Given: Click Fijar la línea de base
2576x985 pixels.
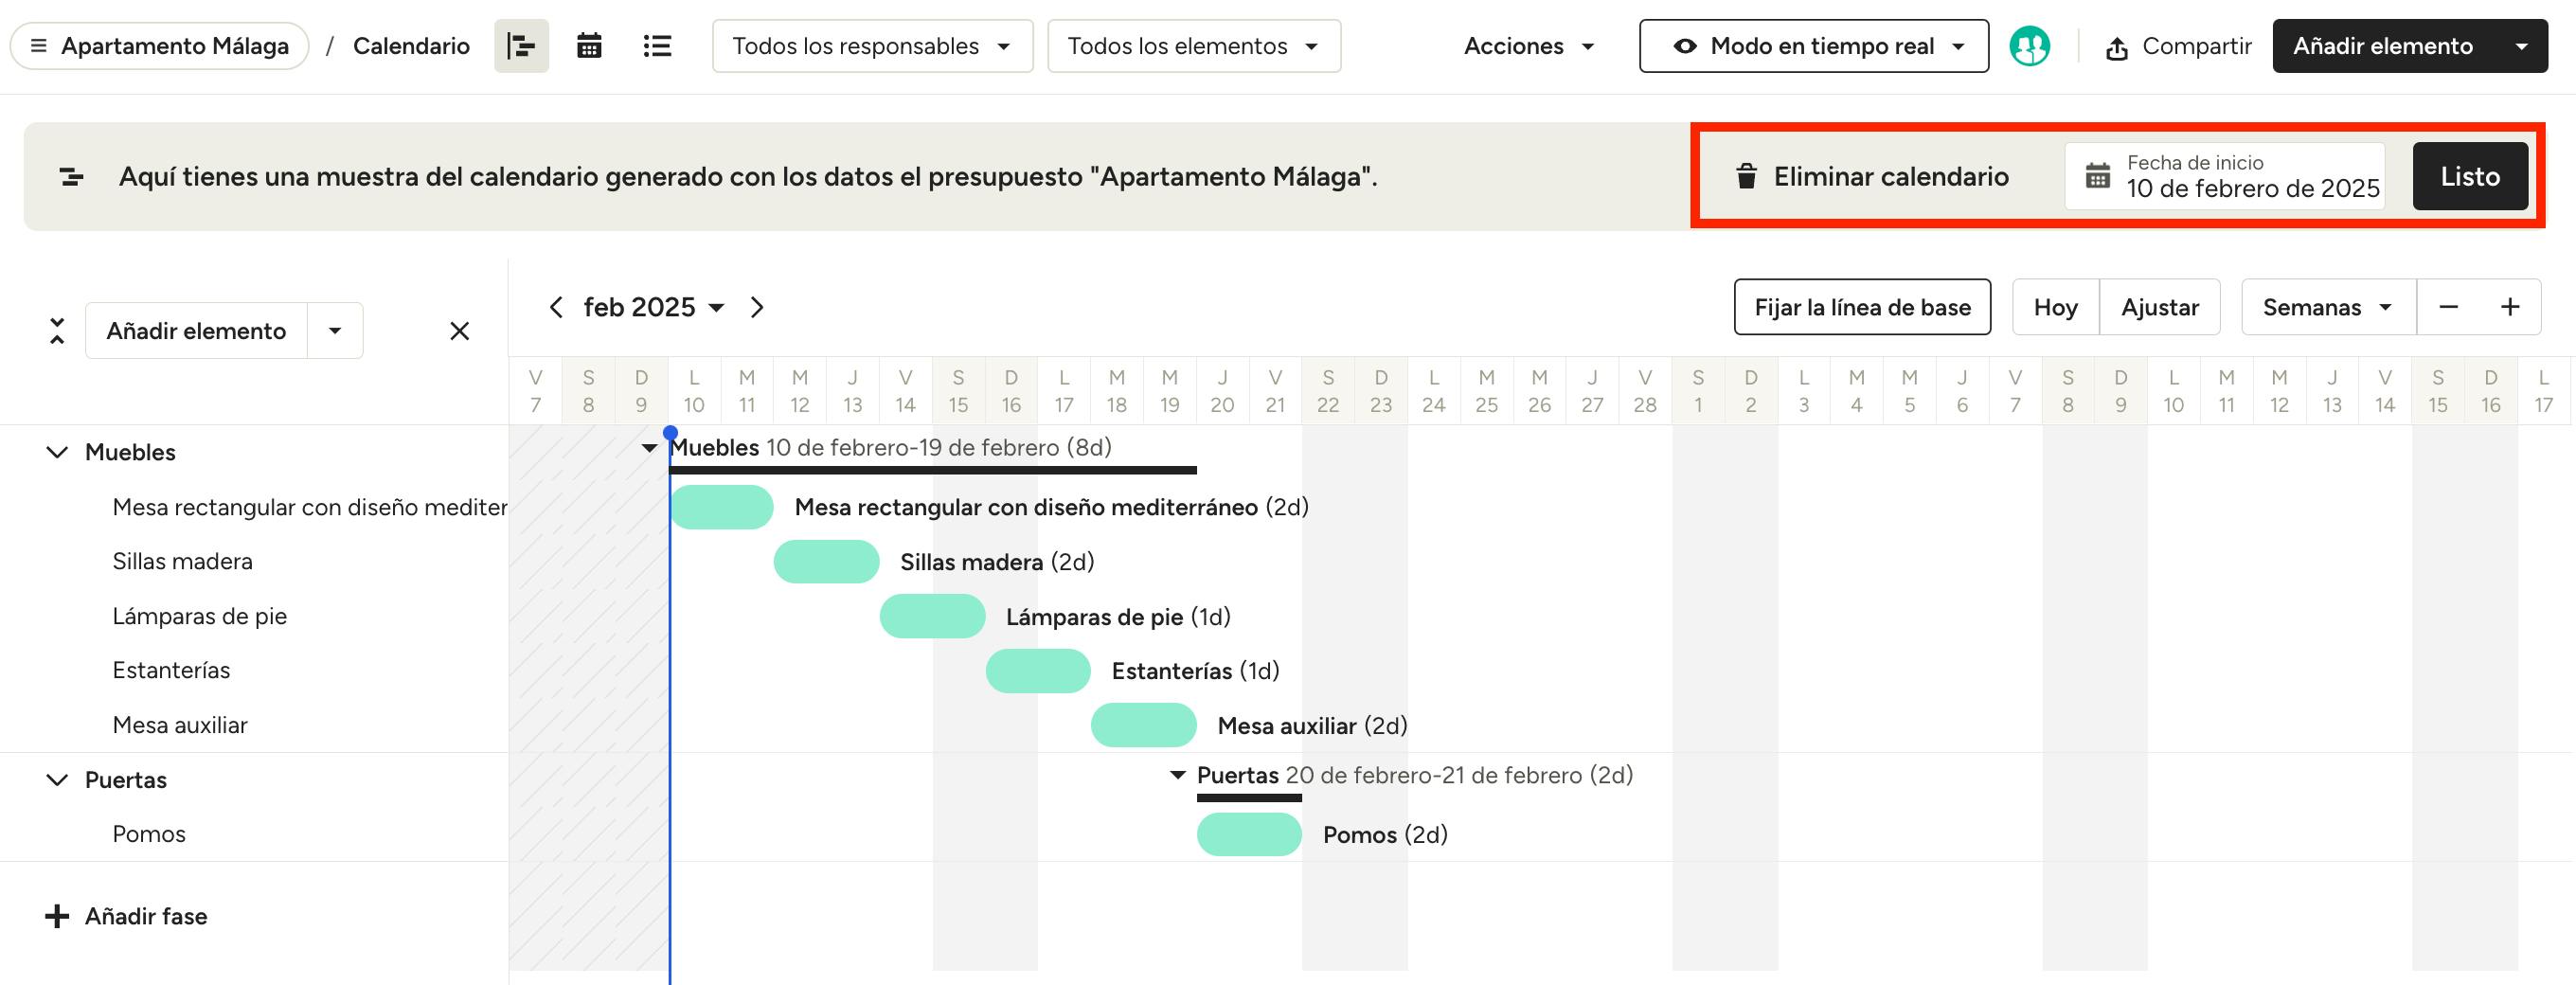Looking at the screenshot, I should 1862,307.
